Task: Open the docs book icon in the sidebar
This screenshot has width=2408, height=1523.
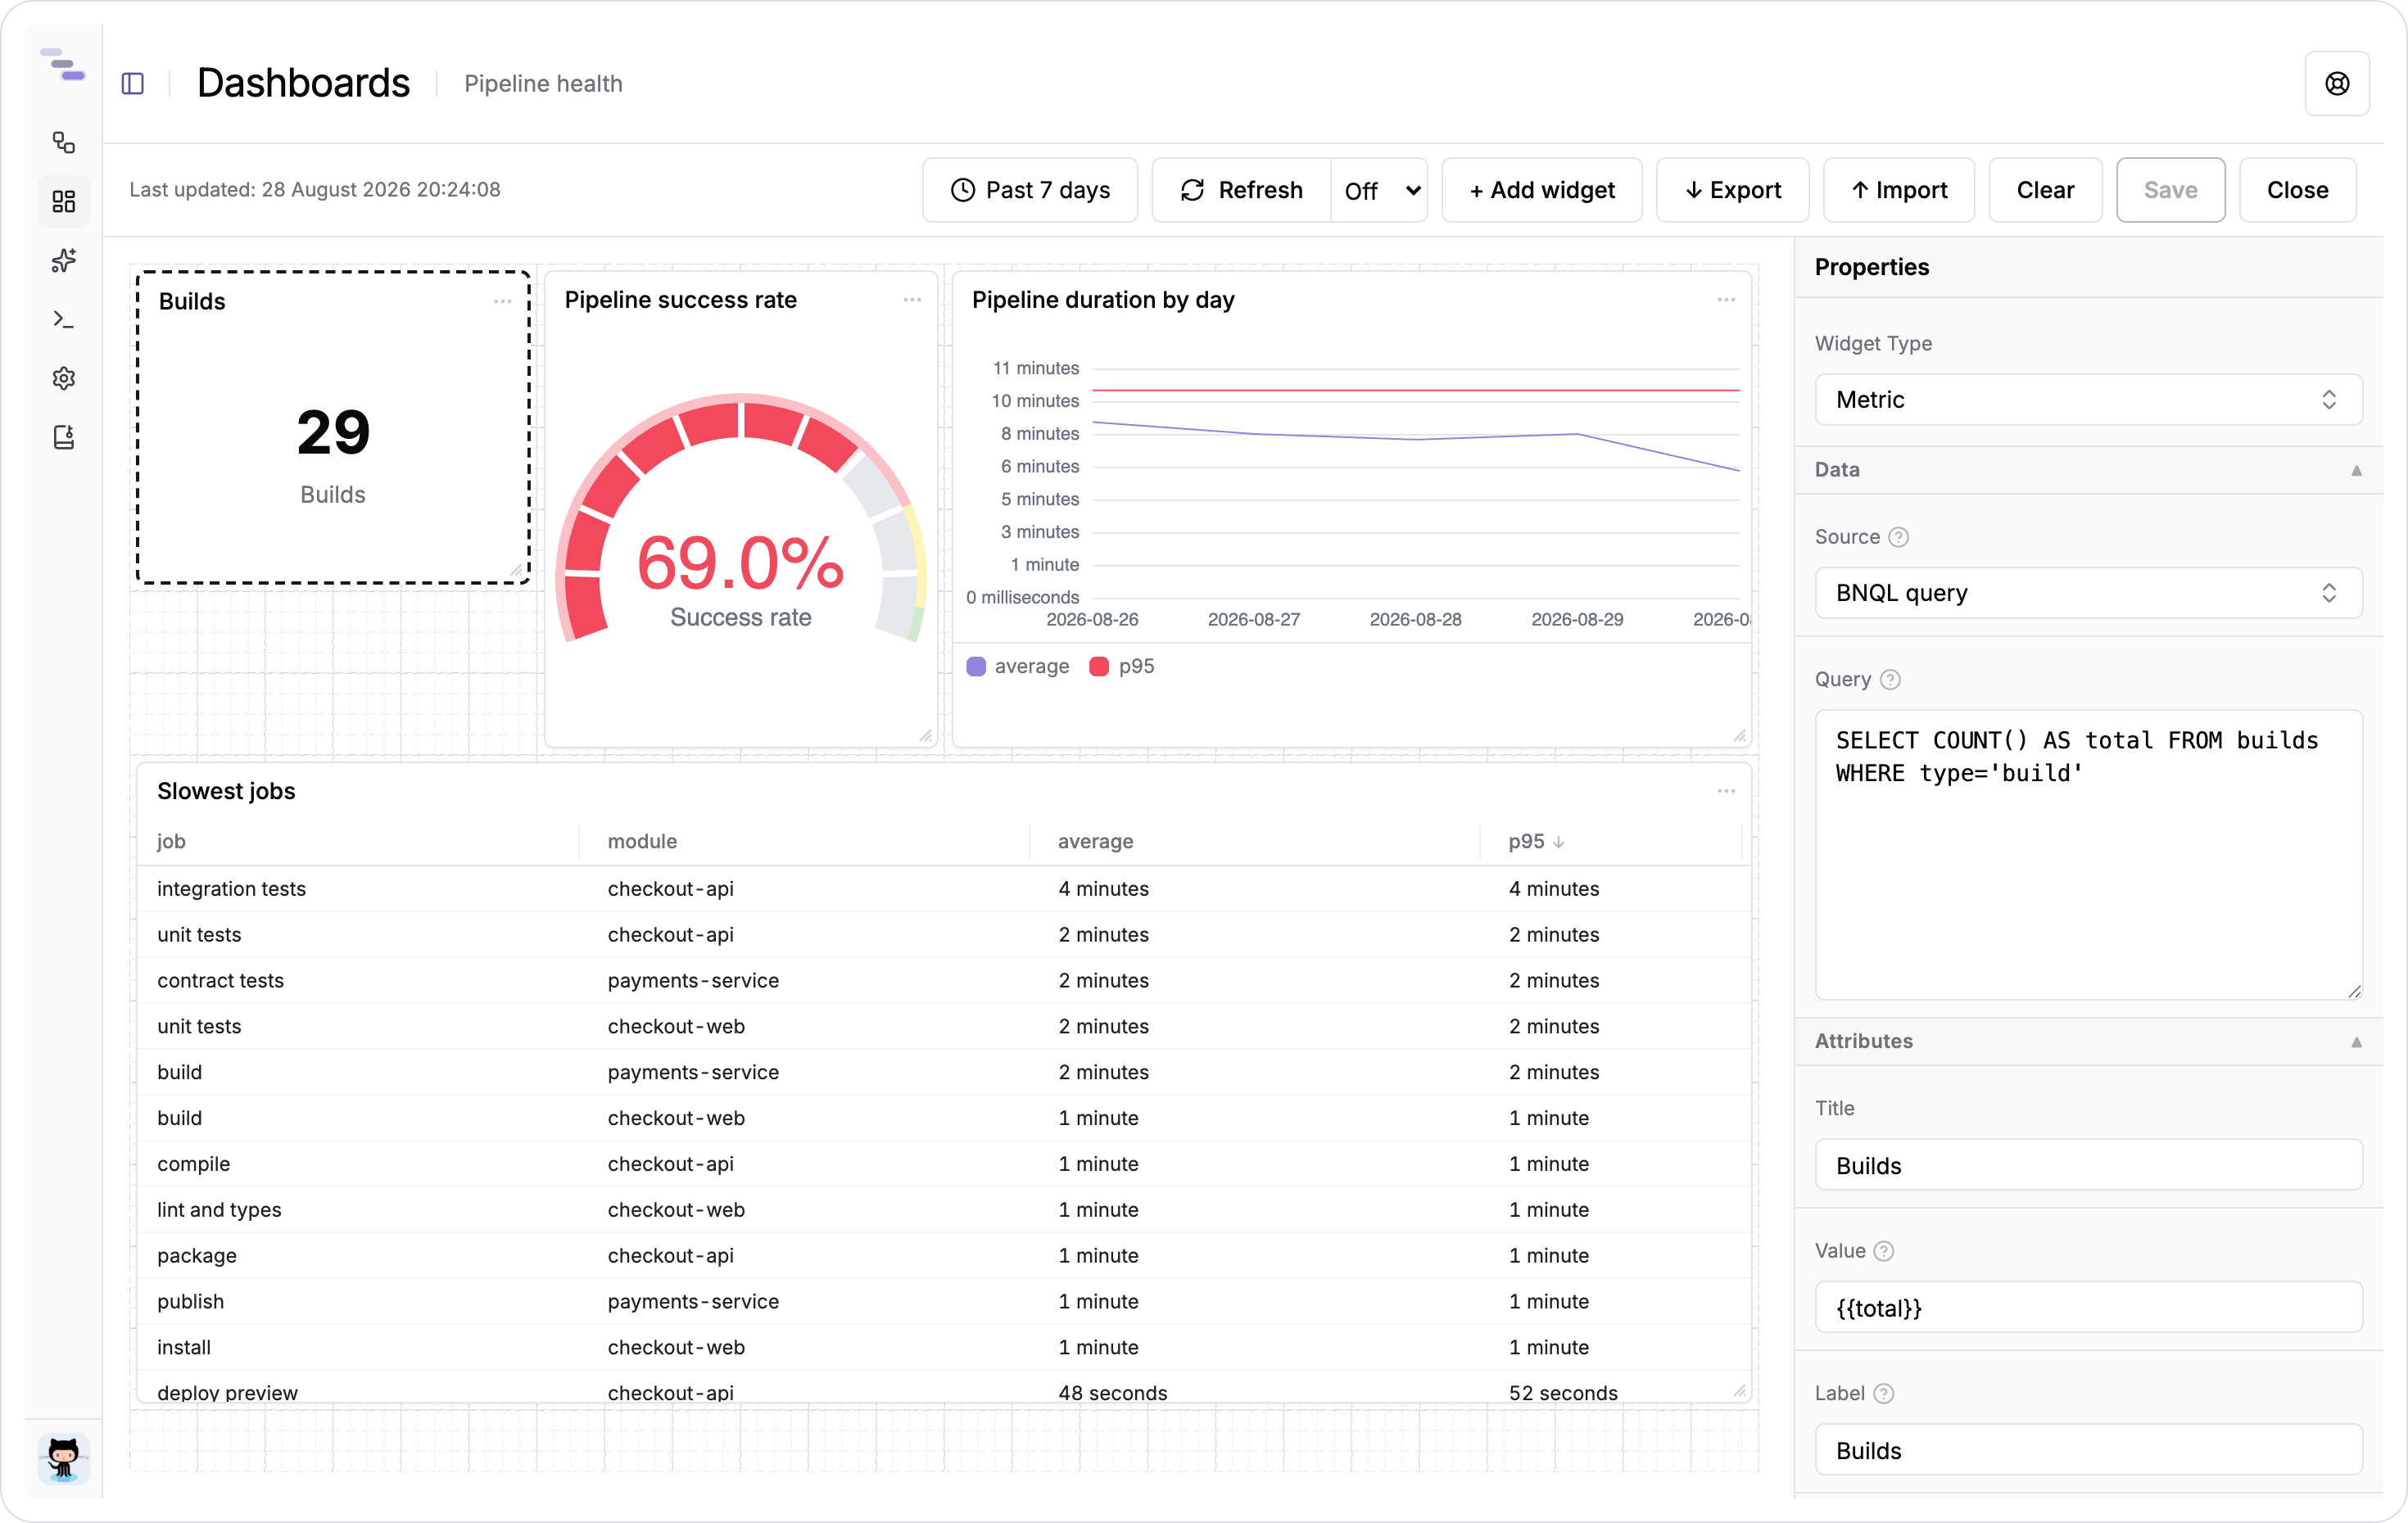Action: coord(64,437)
